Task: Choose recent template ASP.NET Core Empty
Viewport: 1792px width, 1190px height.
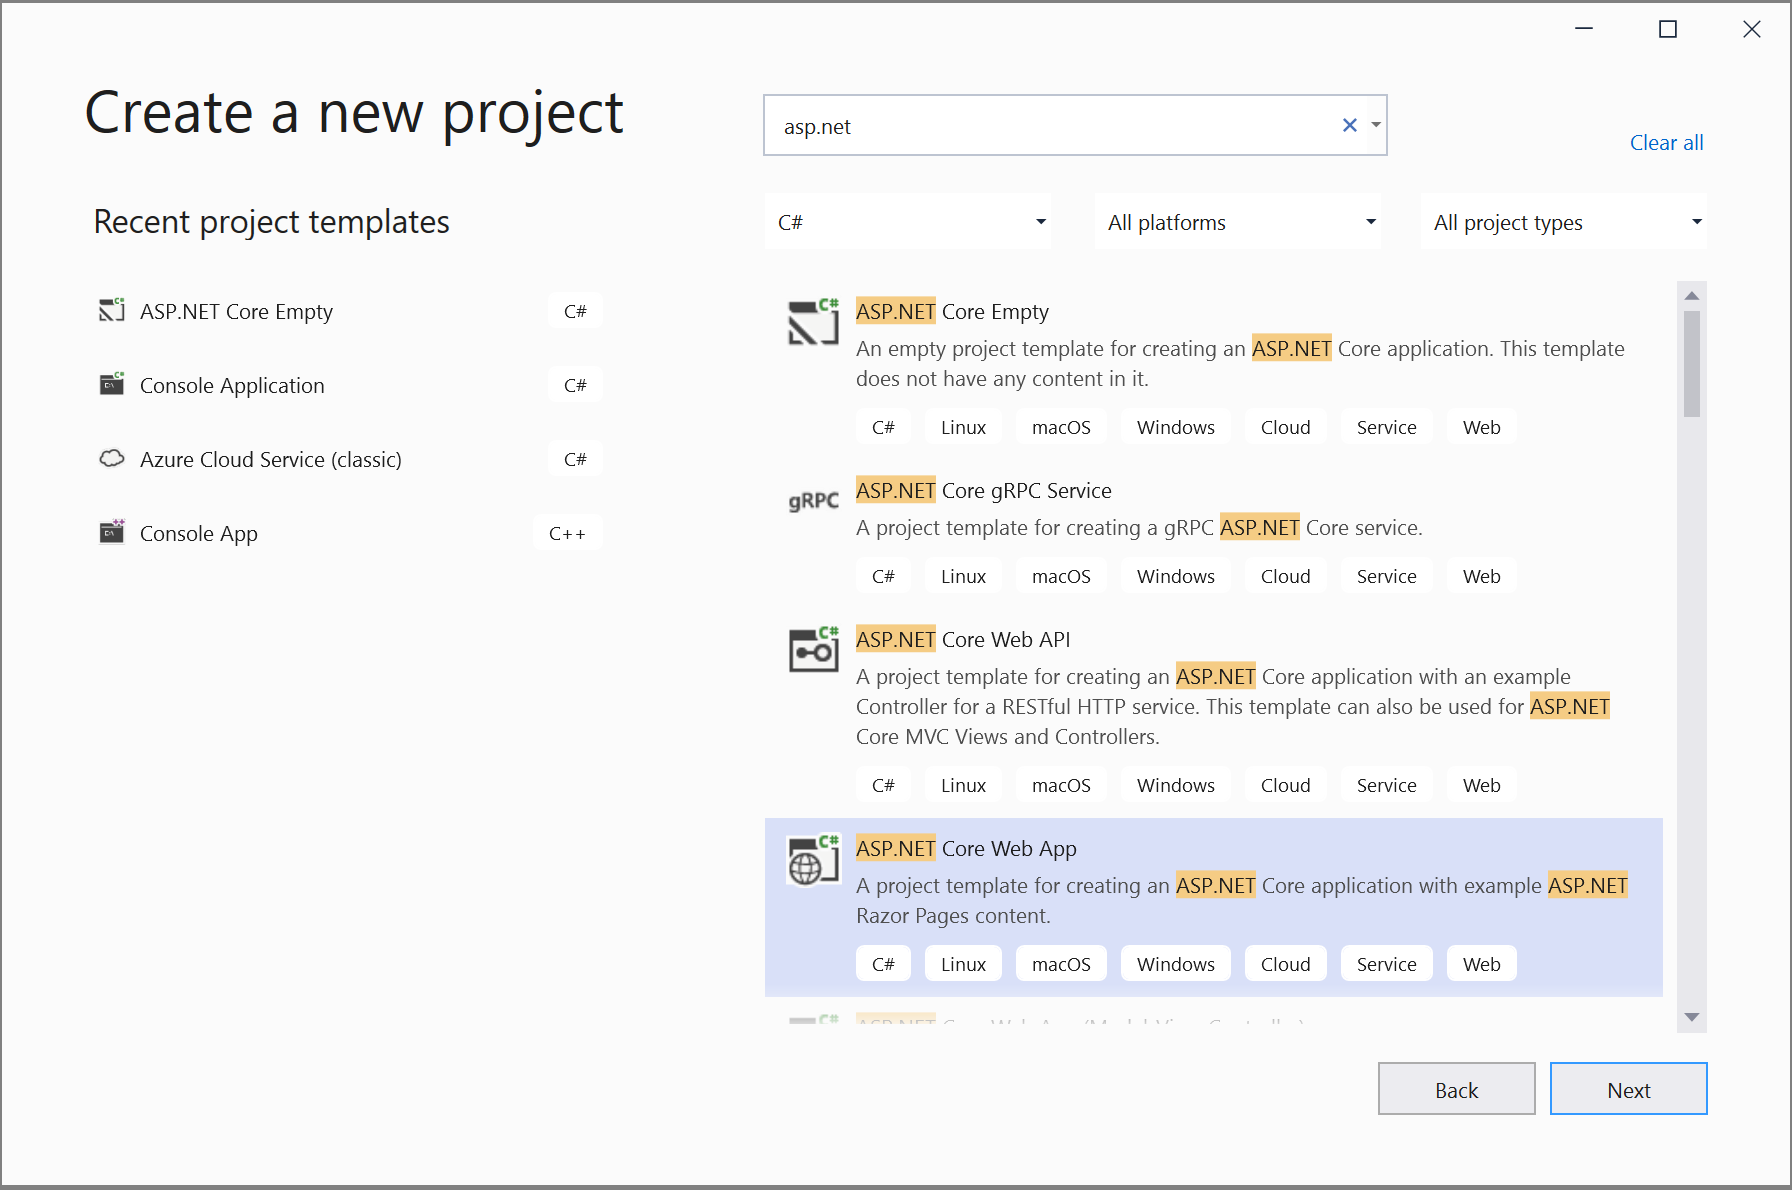Action: [x=236, y=312]
